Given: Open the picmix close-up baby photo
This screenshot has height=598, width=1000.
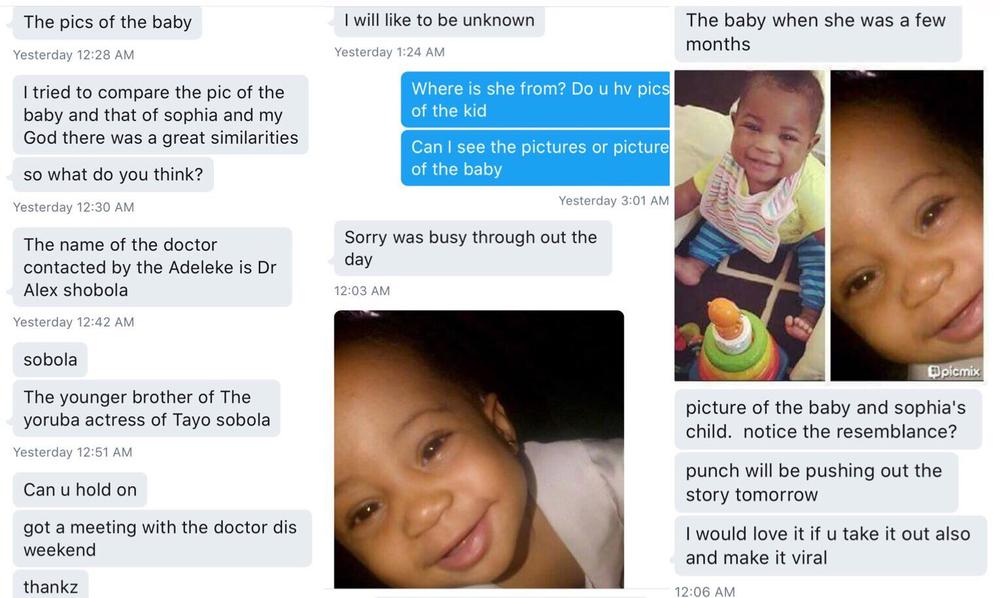Looking at the screenshot, I should click(906, 225).
